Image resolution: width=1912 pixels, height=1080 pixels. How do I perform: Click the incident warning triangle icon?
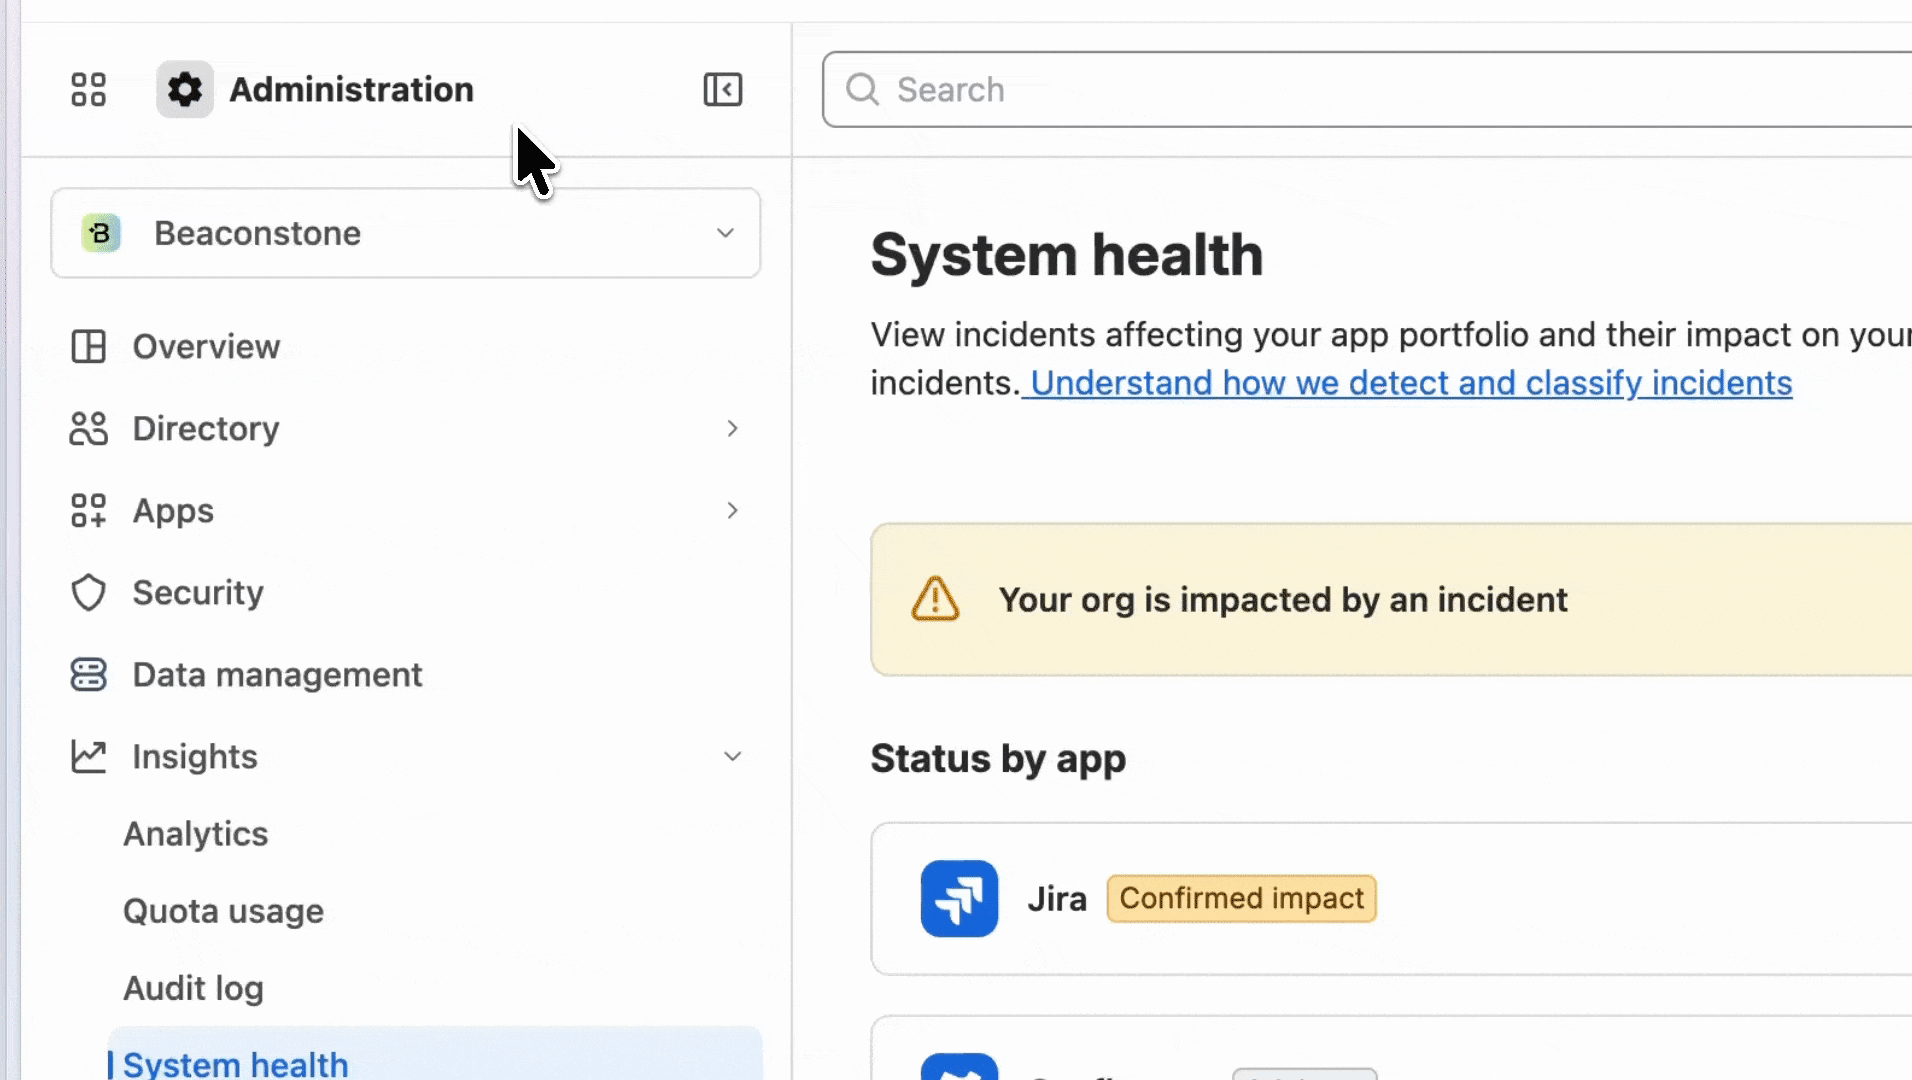coord(935,599)
